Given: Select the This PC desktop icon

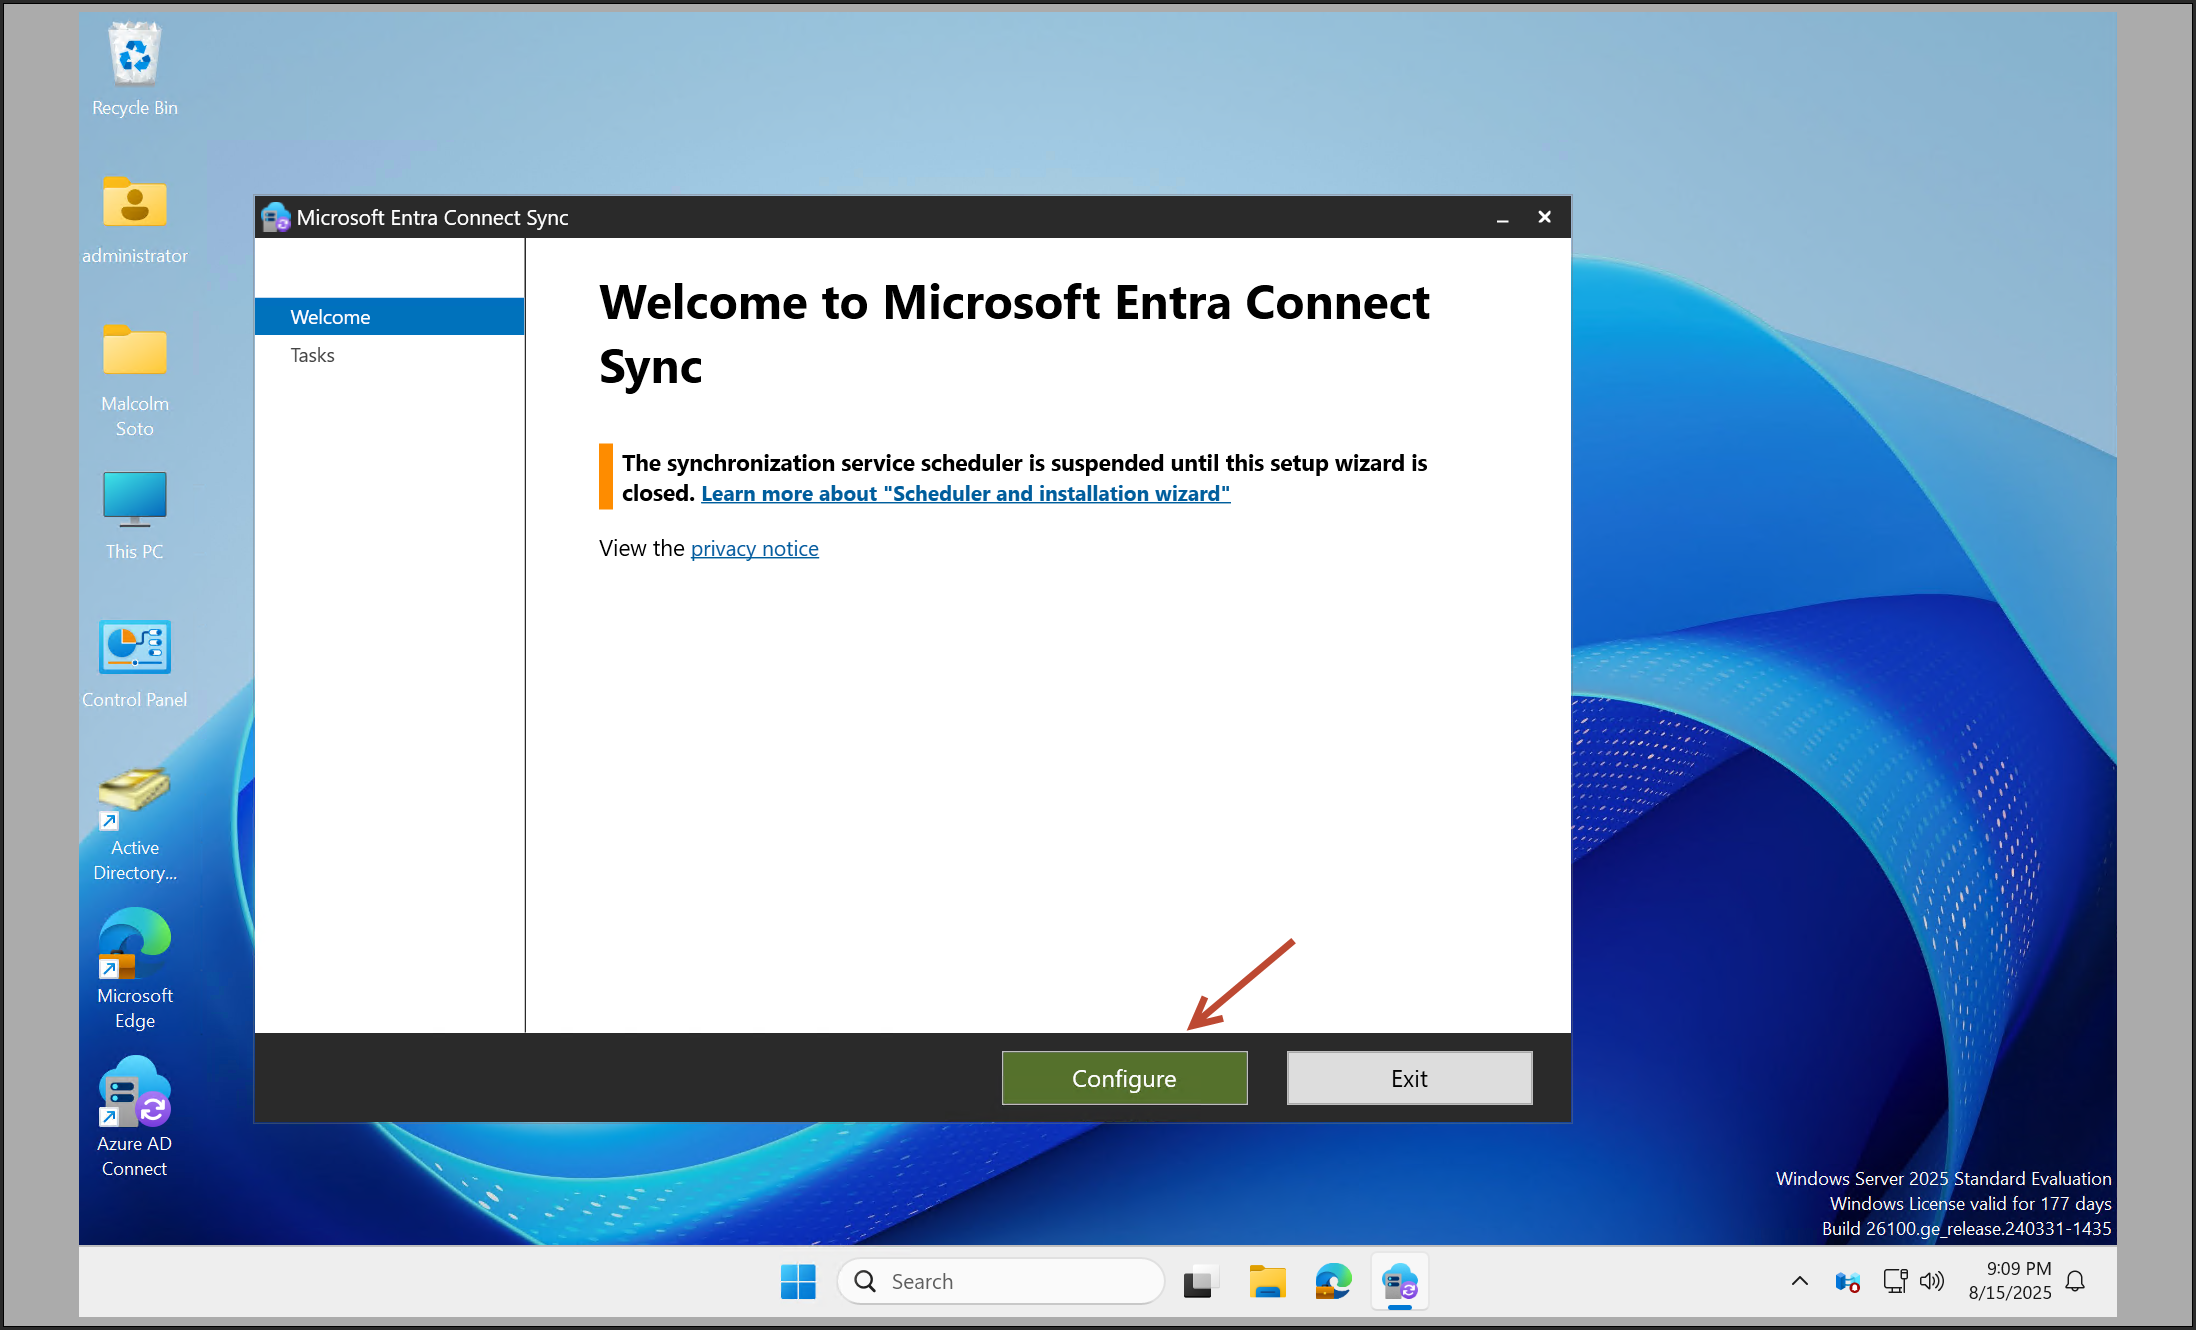Looking at the screenshot, I should click(134, 500).
